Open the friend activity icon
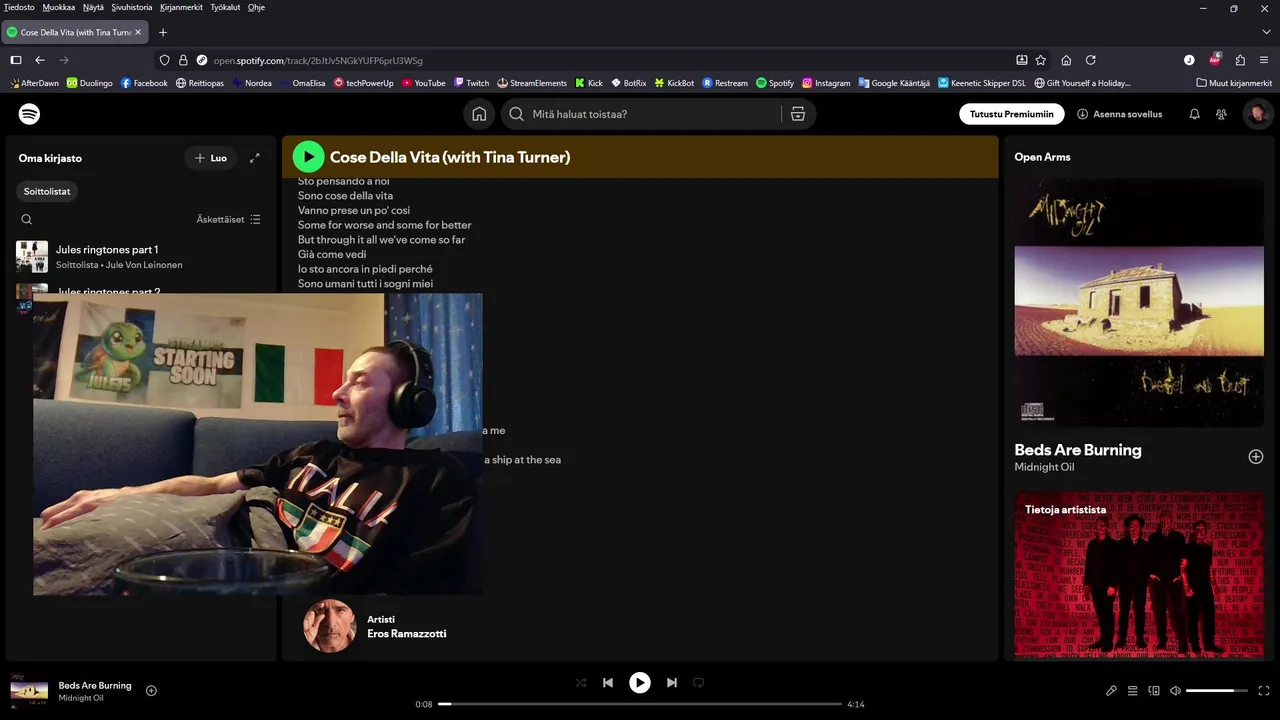Viewport: 1280px width, 720px height. tap(1221, 114)
